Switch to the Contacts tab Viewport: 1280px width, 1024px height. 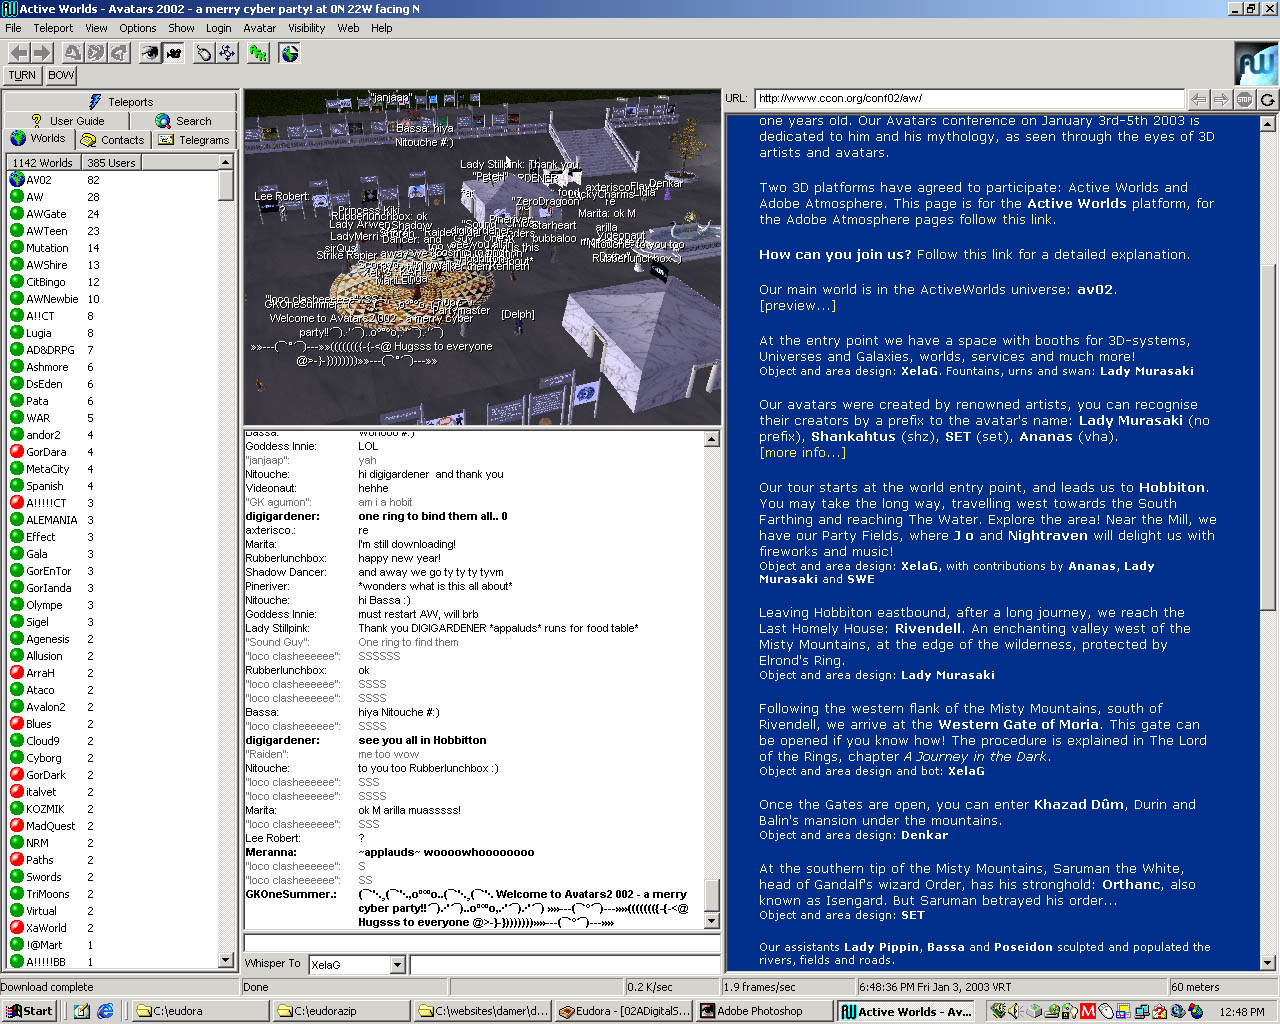[112, 140]
